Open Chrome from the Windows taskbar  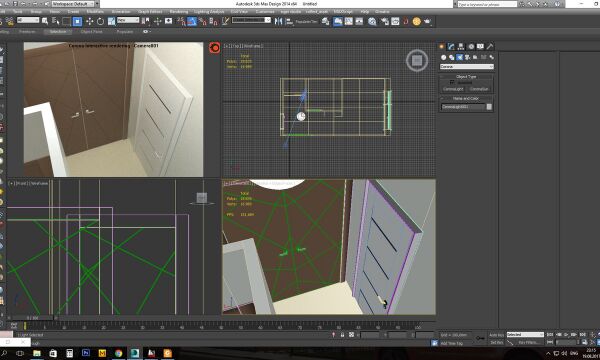tap(118, 353)
